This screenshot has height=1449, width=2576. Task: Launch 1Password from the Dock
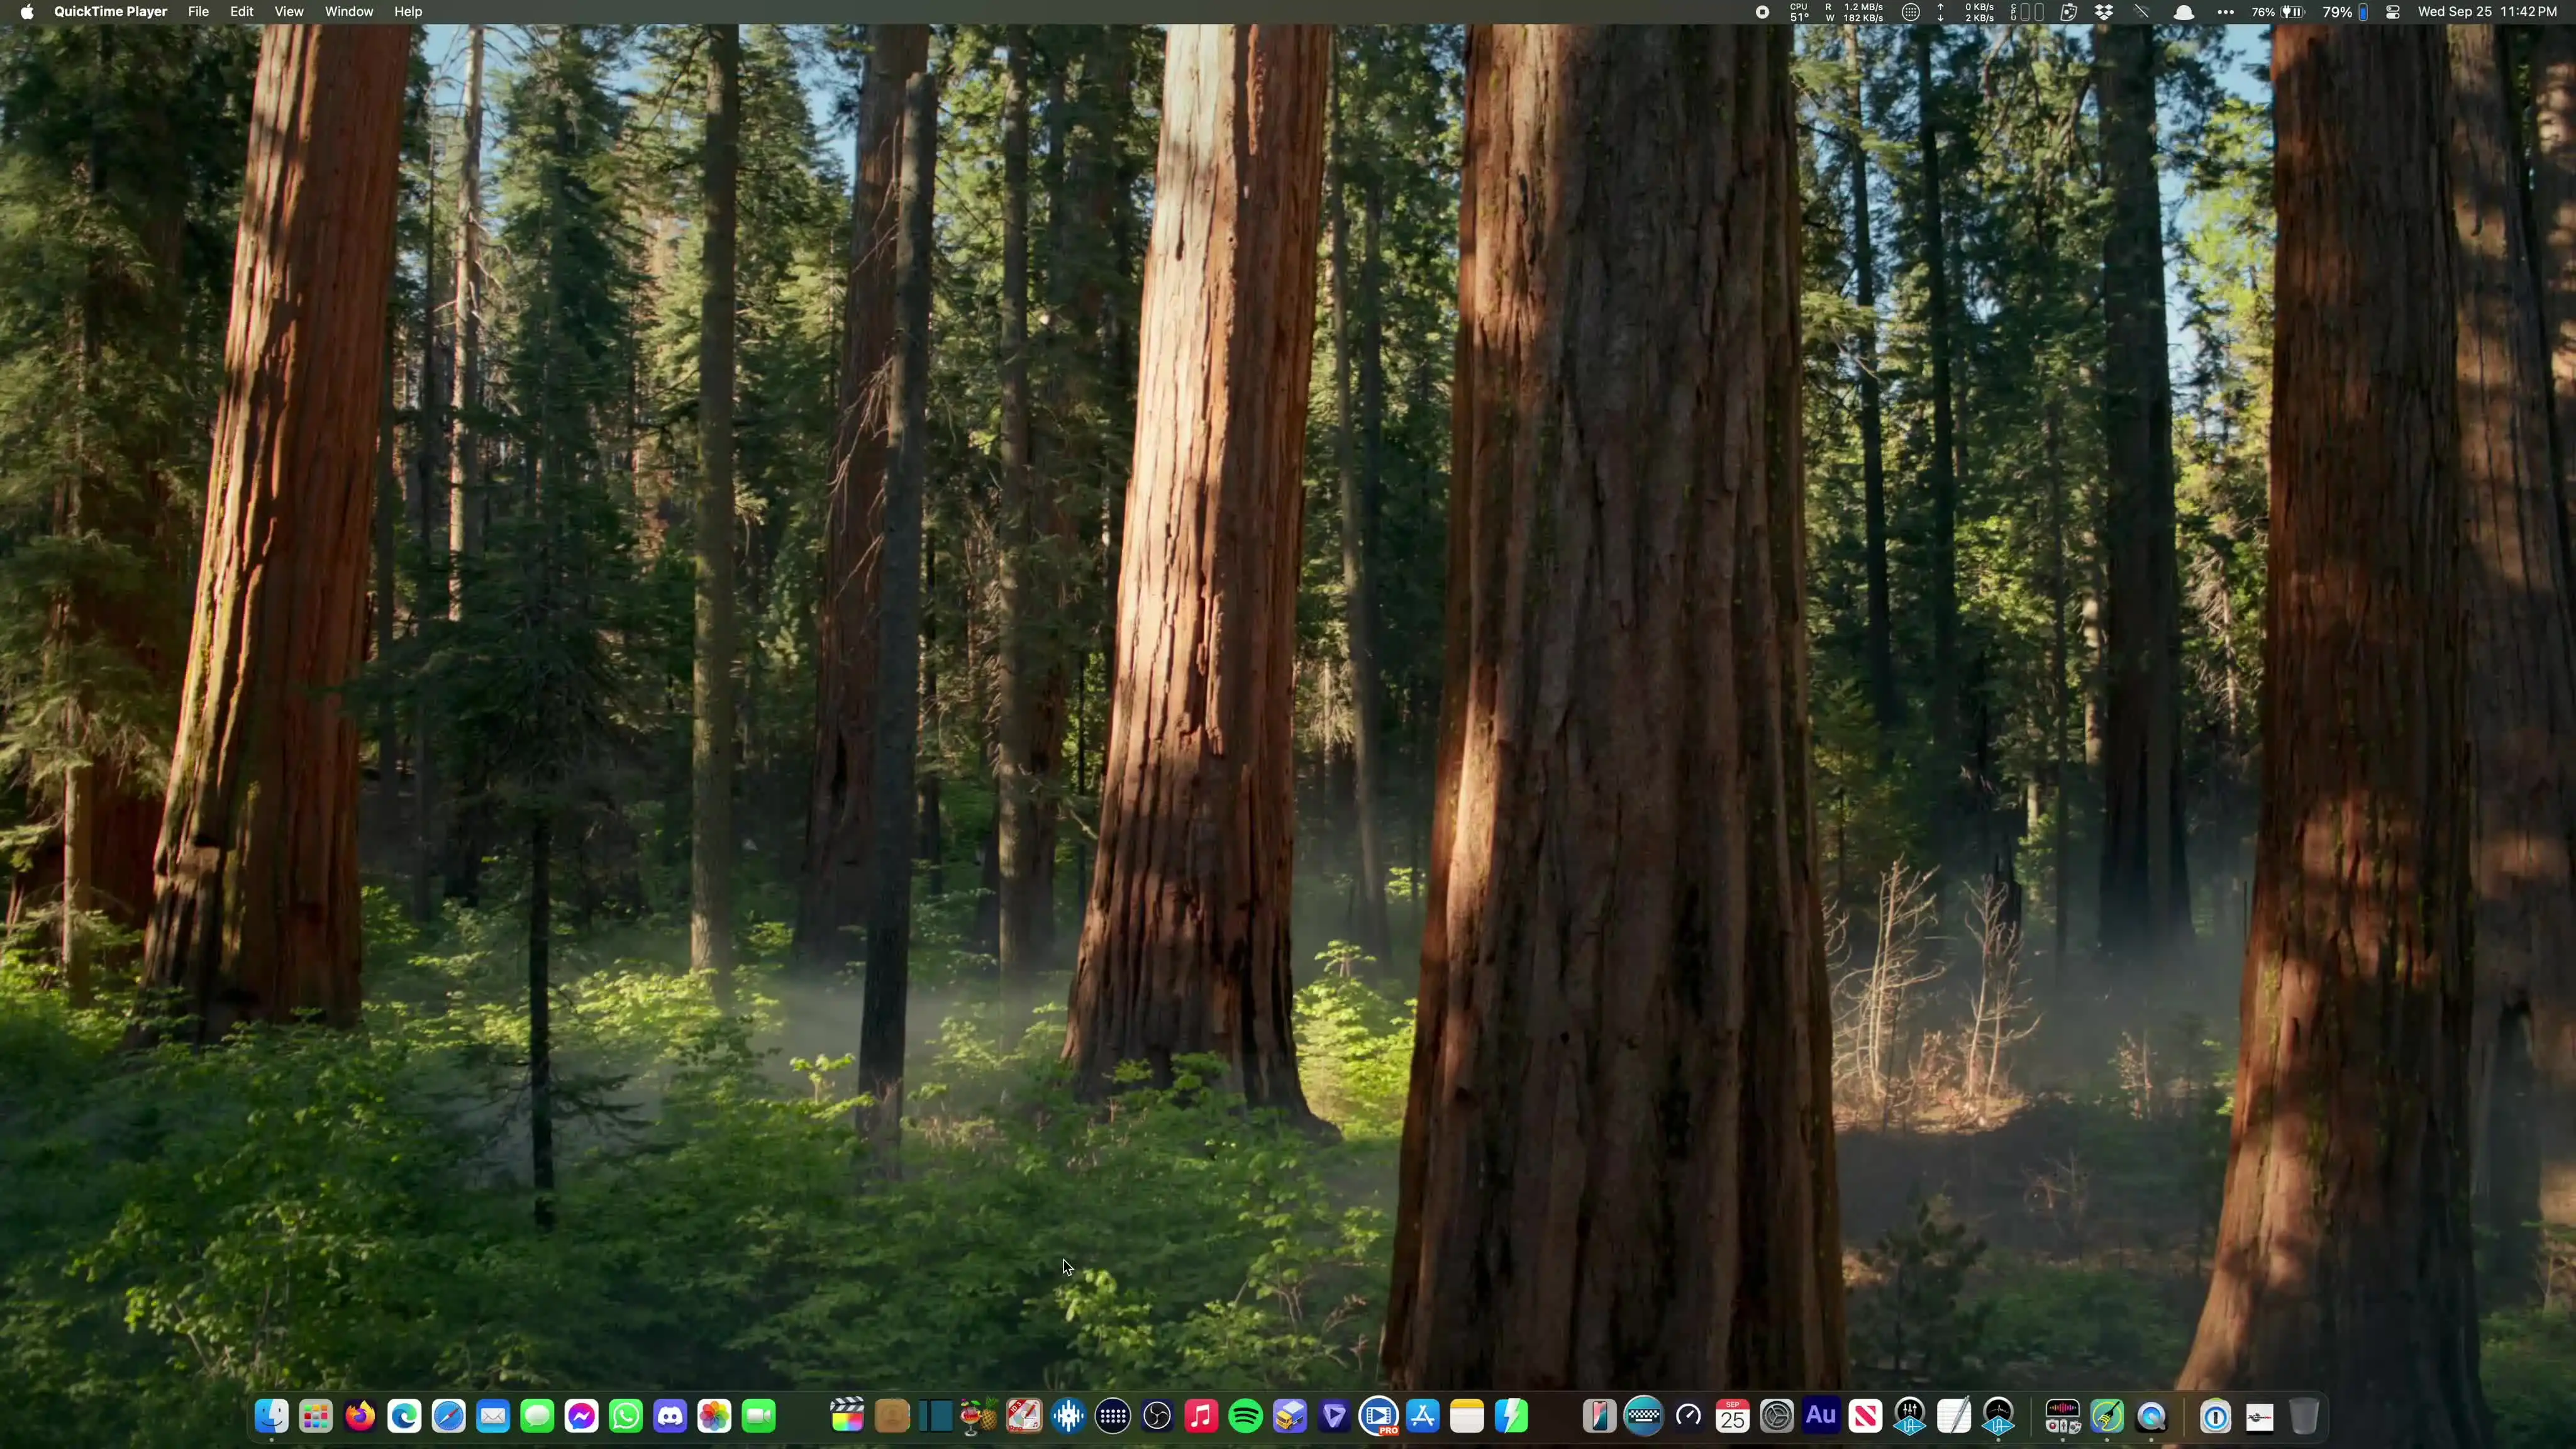coord(2215,1416)
